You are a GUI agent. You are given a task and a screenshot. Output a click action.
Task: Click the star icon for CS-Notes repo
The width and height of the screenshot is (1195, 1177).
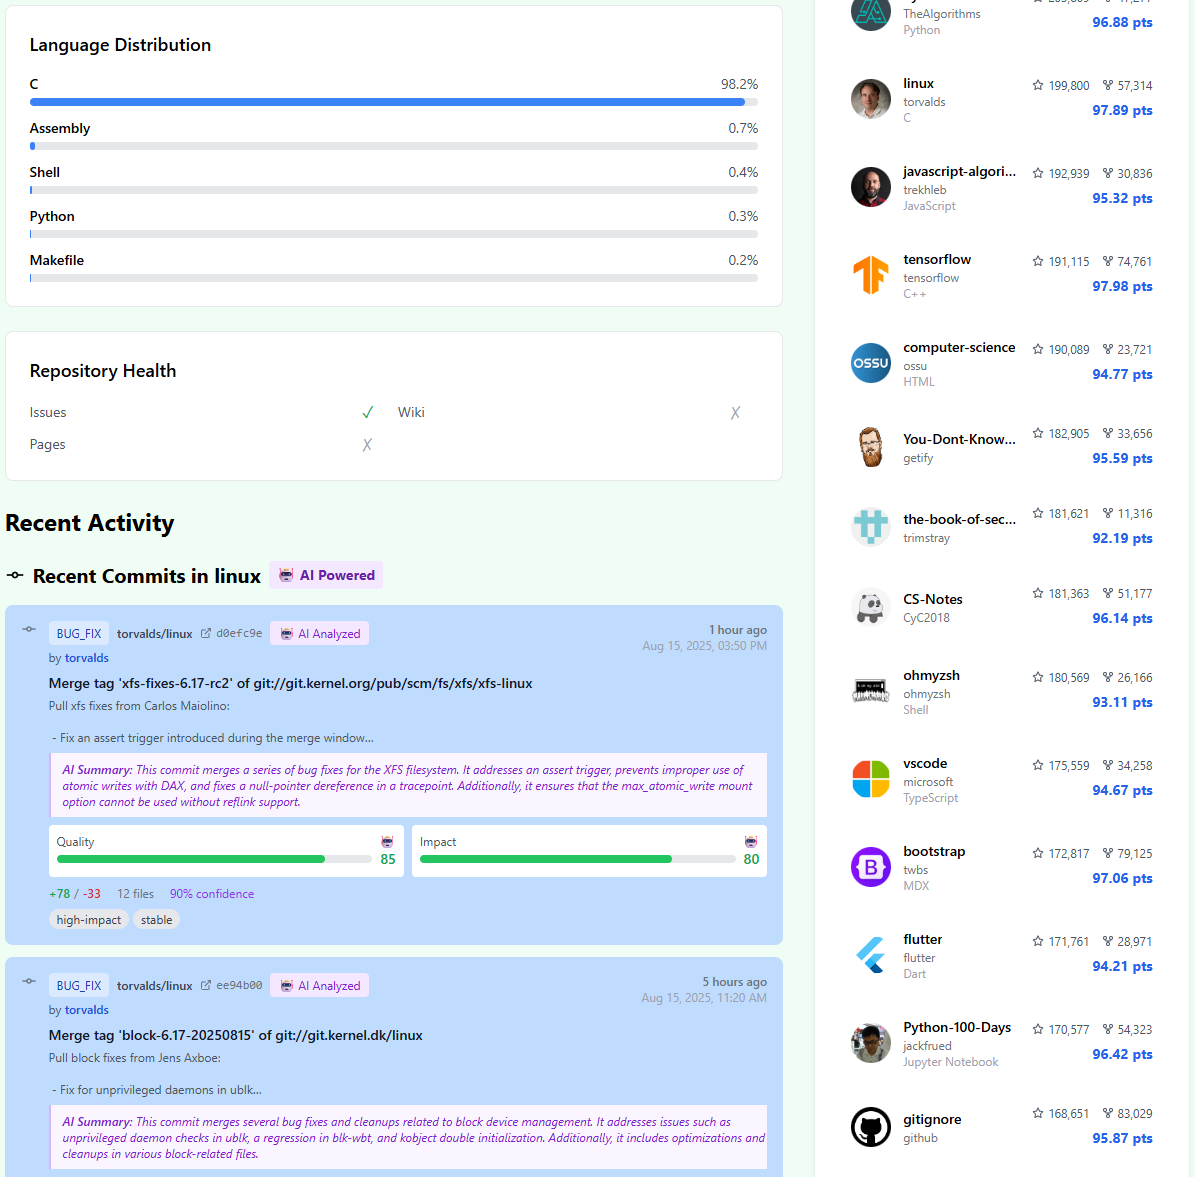coord(1037,593)
